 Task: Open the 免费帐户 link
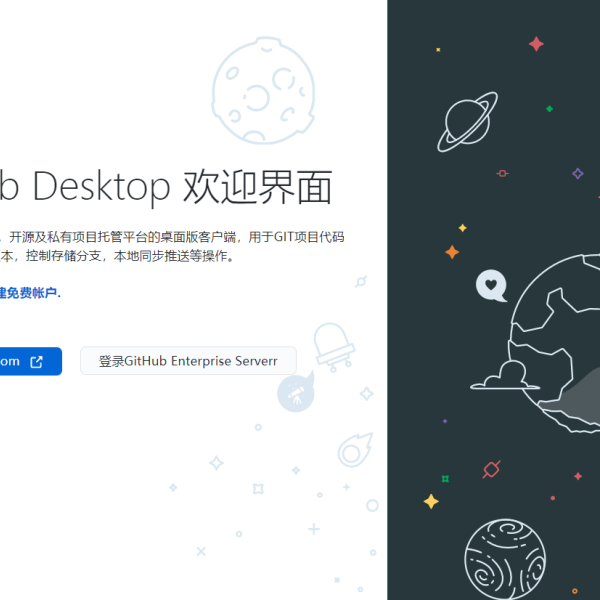pyautogui.click(x=29, y=293)
